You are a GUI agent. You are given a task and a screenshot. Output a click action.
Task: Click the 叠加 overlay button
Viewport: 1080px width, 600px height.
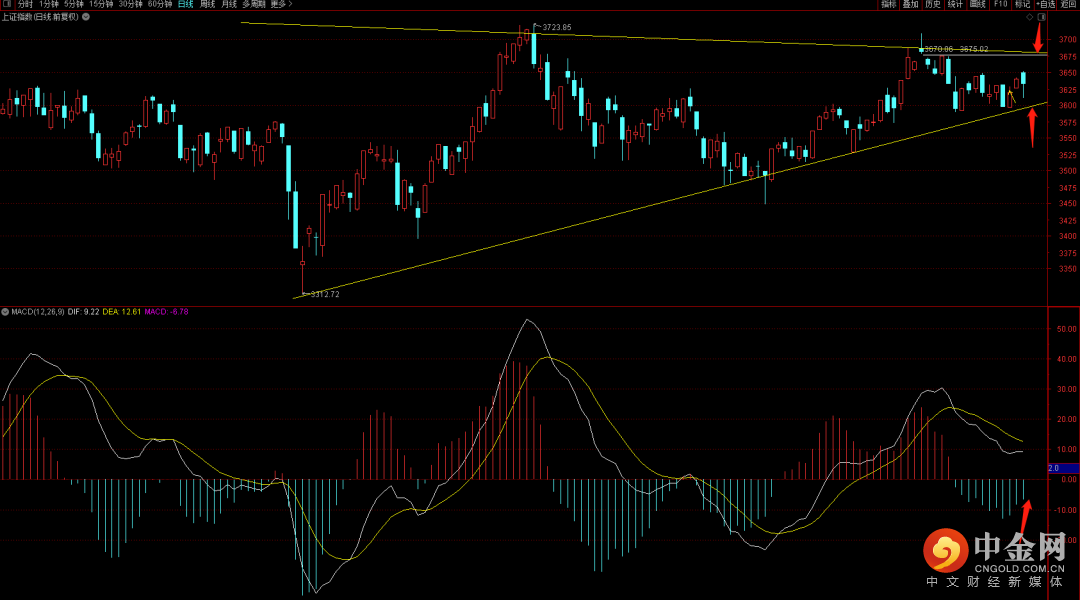(x=910, y=5)
